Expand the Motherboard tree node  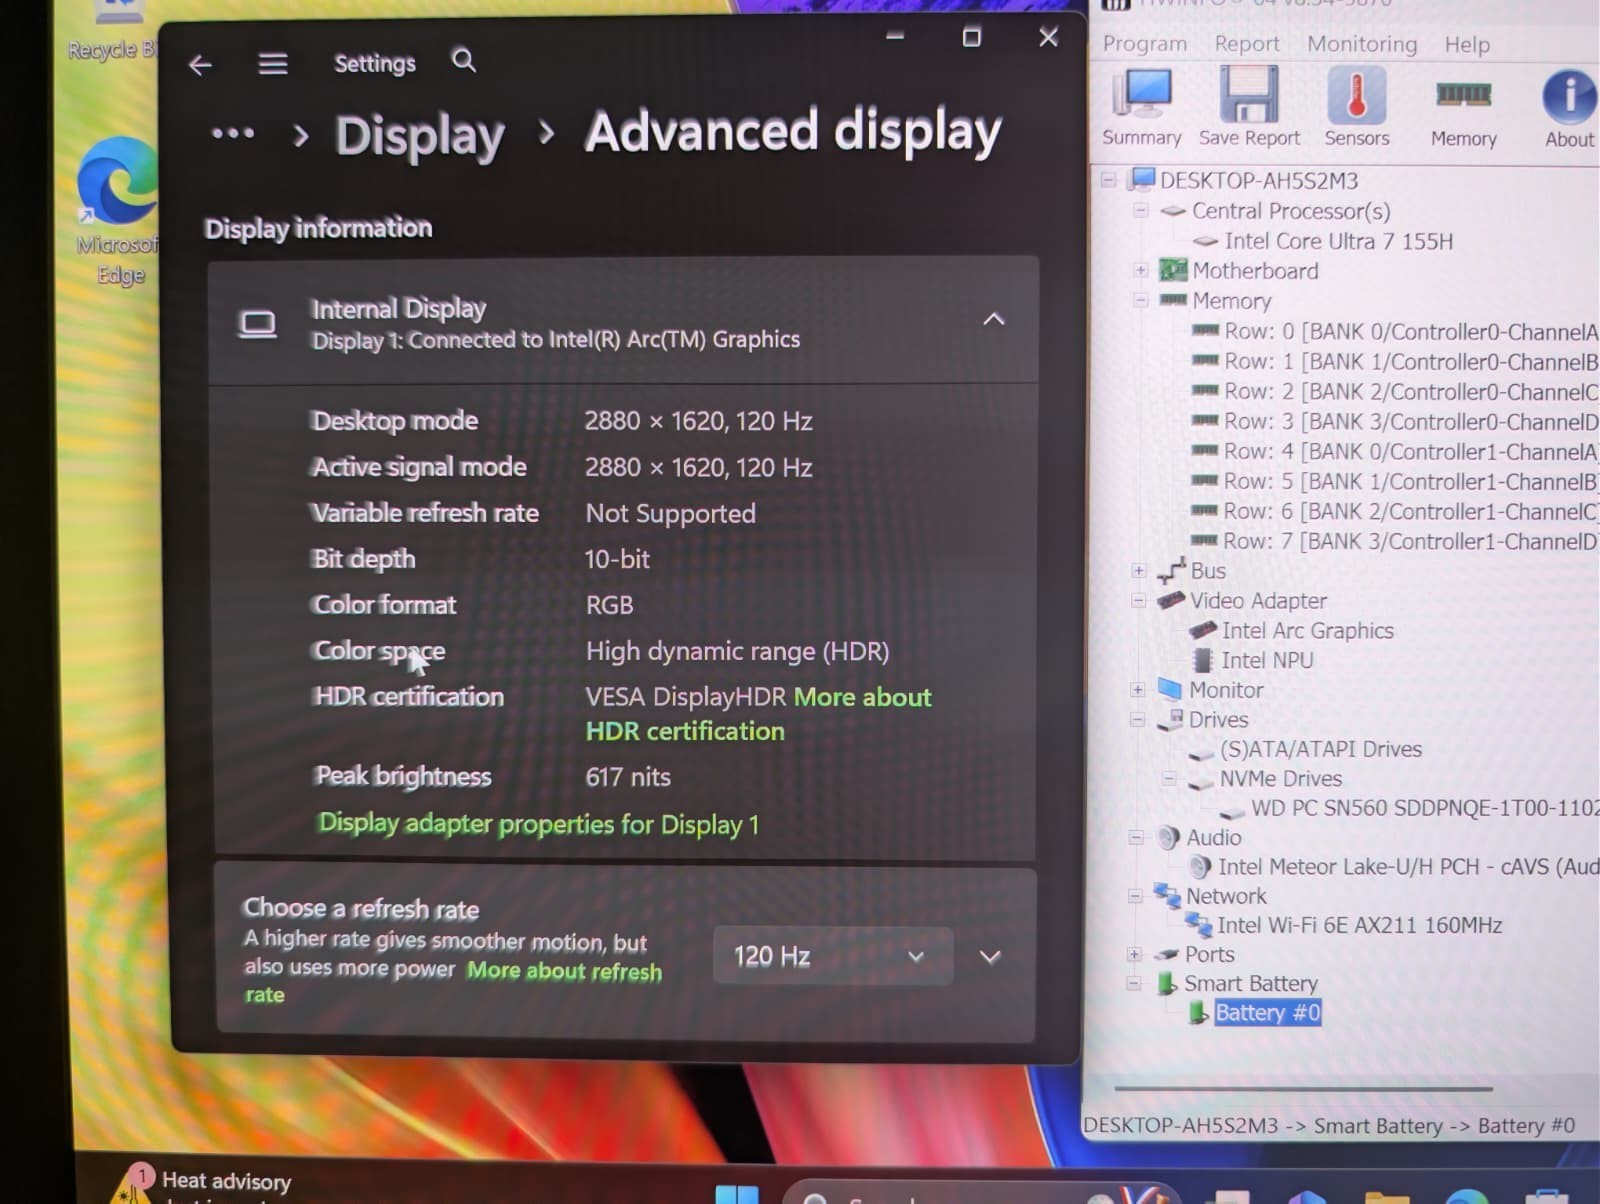[1140, 271]
